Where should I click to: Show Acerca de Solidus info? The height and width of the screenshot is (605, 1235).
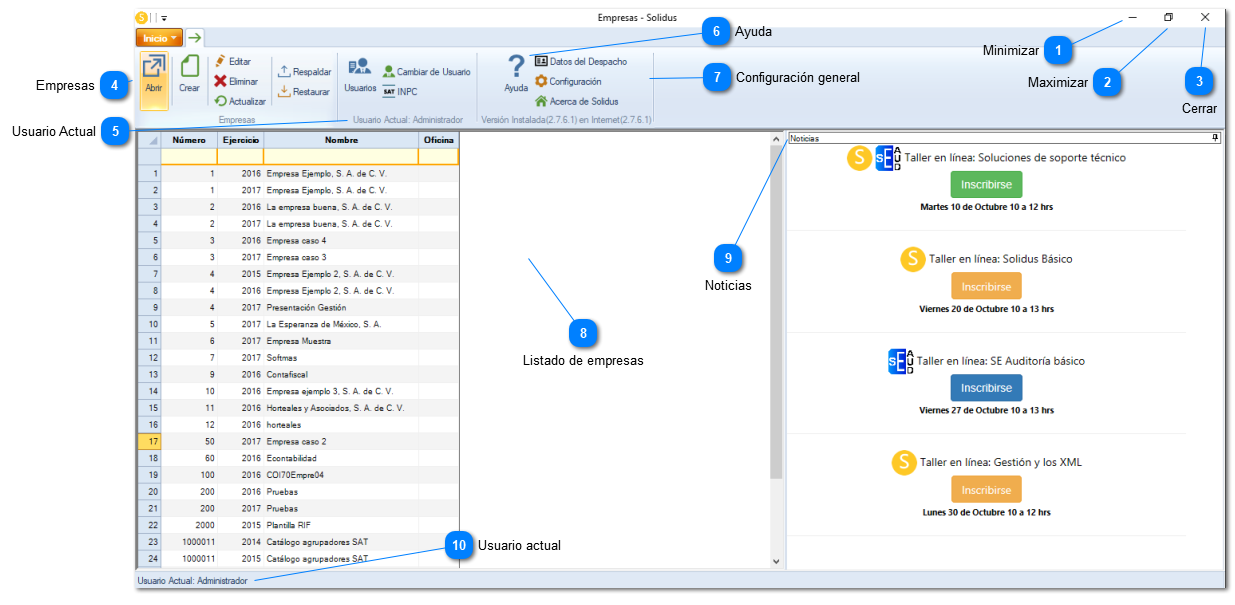[x=577, y=101]
